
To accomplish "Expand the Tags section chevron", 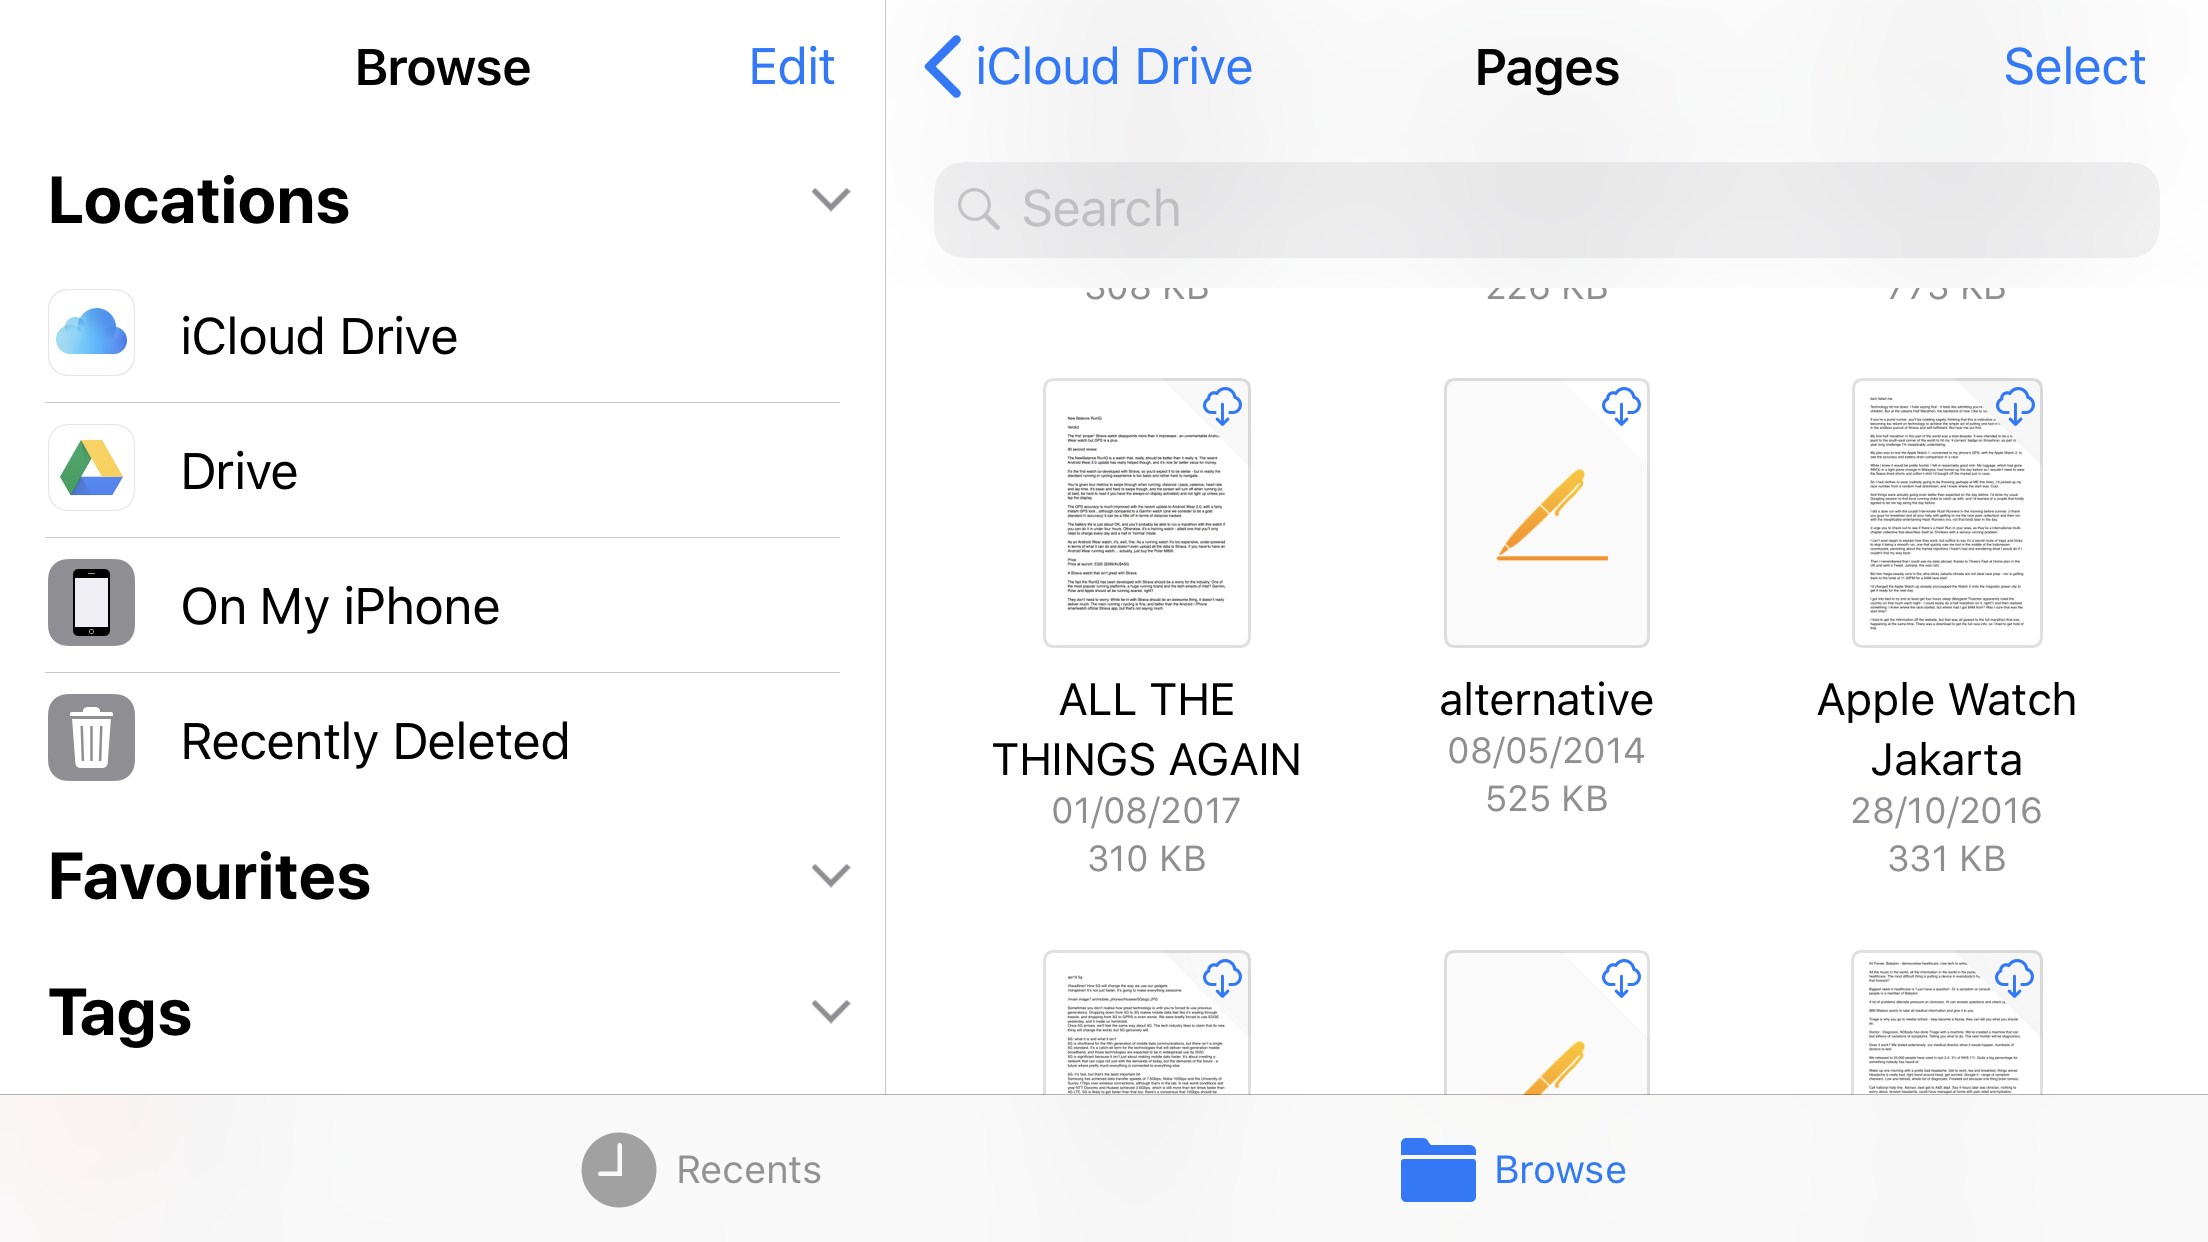I will coord(830,1011).
